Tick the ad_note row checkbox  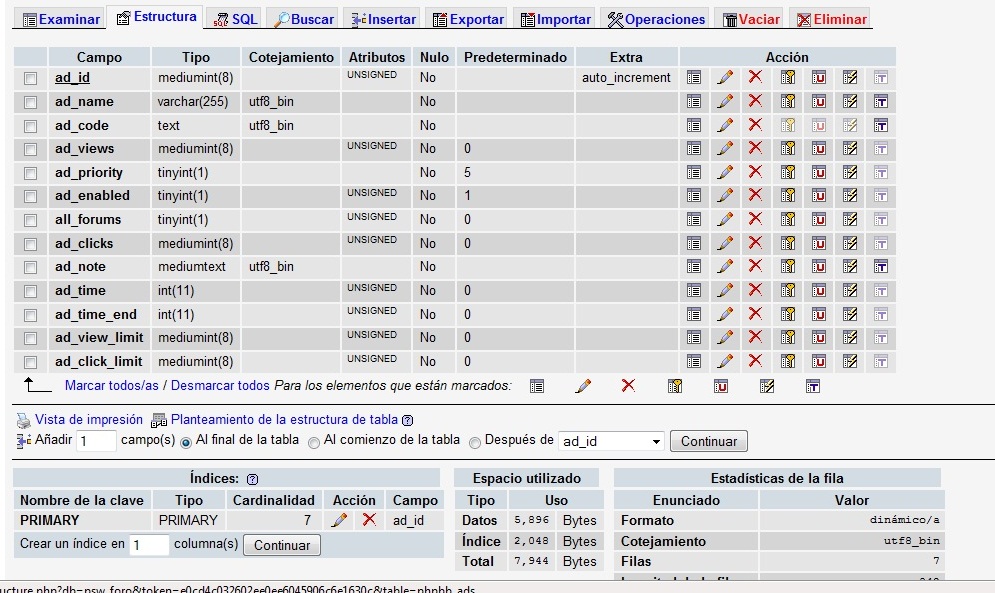30,268
